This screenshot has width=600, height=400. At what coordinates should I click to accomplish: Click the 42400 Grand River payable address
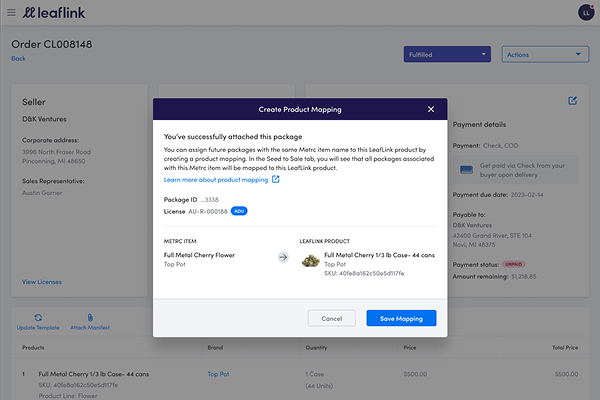click(492, 235)
